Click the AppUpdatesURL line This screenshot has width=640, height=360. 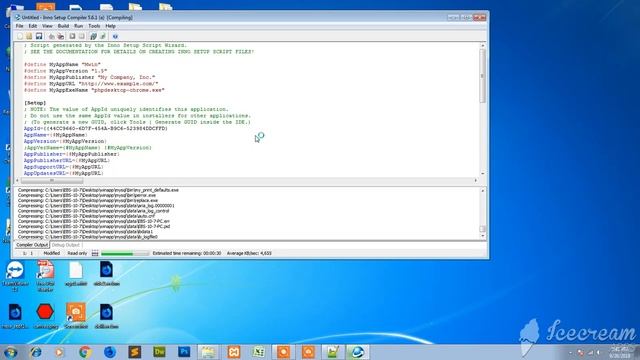64,173
